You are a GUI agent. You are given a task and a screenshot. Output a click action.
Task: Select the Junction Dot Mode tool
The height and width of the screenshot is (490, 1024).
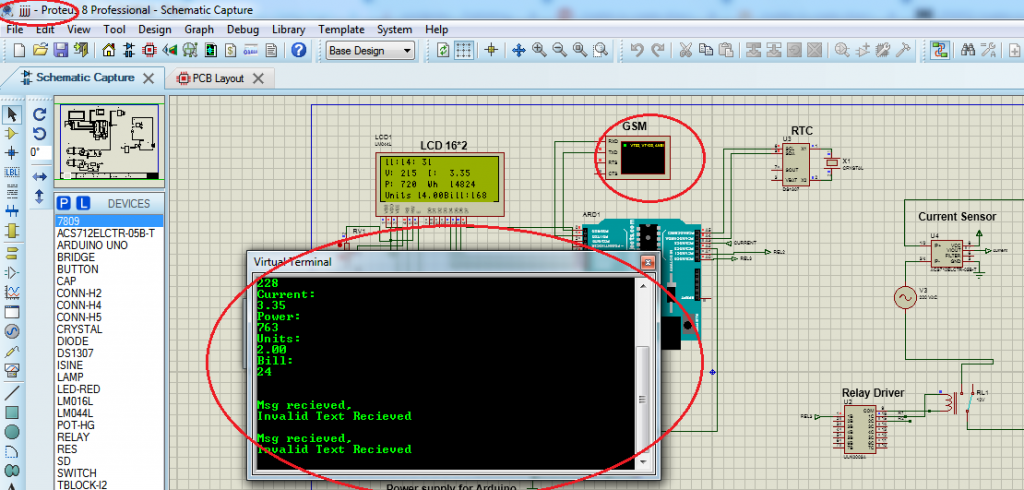click(x=11, y=153)
